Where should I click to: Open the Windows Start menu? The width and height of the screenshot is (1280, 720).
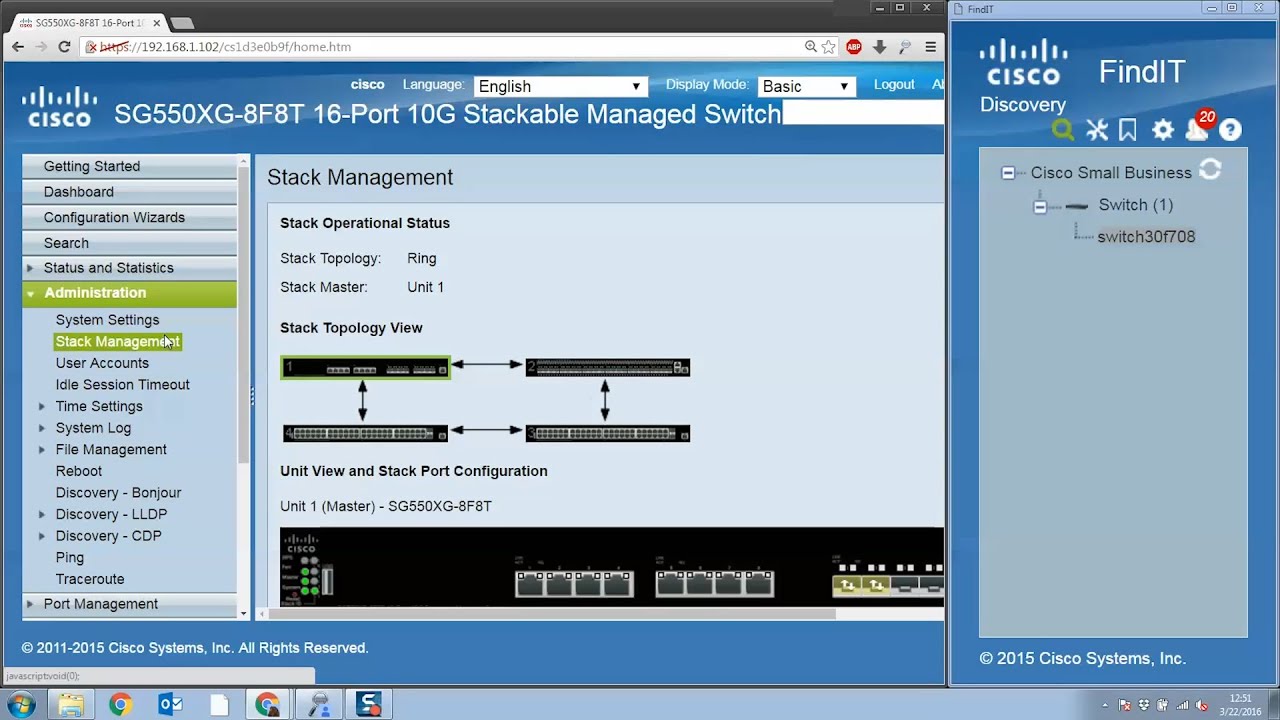point(21,704)
